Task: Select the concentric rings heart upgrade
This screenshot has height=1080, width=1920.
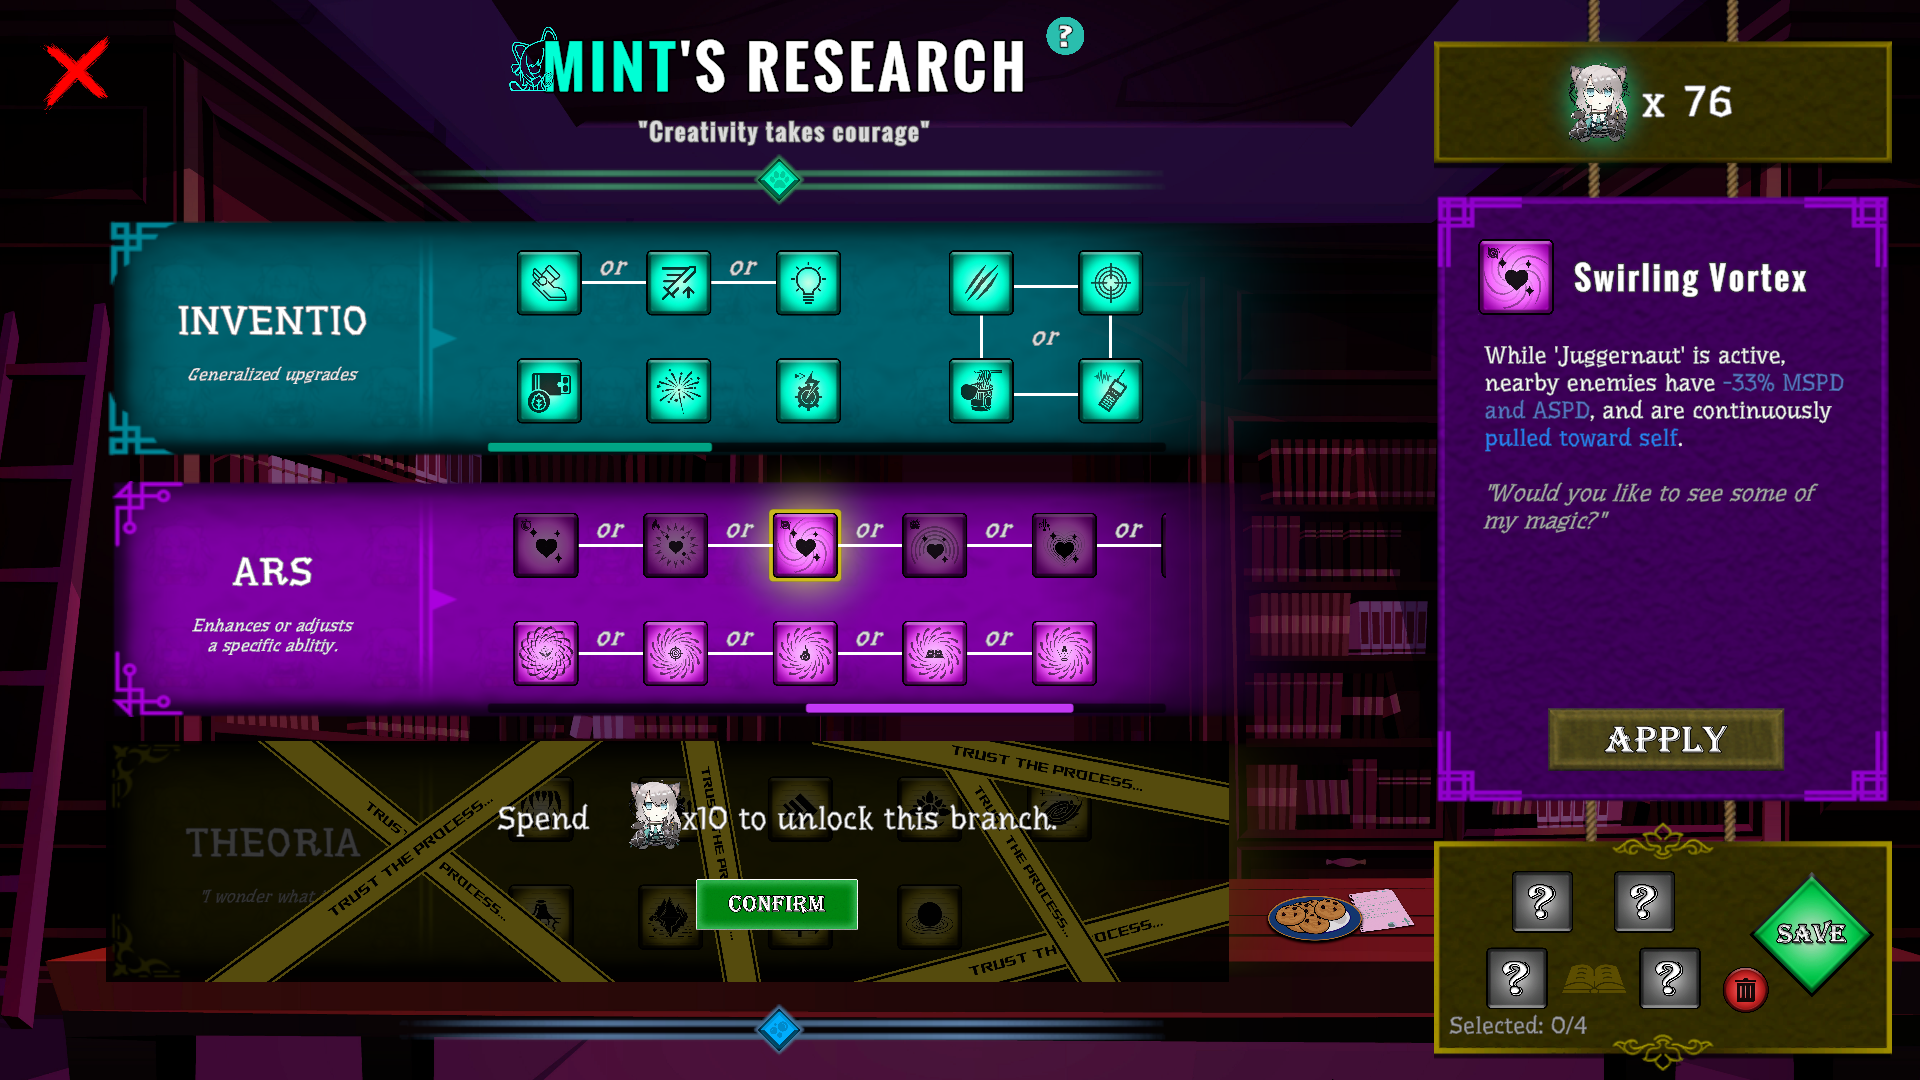Action: coord(934,546)
